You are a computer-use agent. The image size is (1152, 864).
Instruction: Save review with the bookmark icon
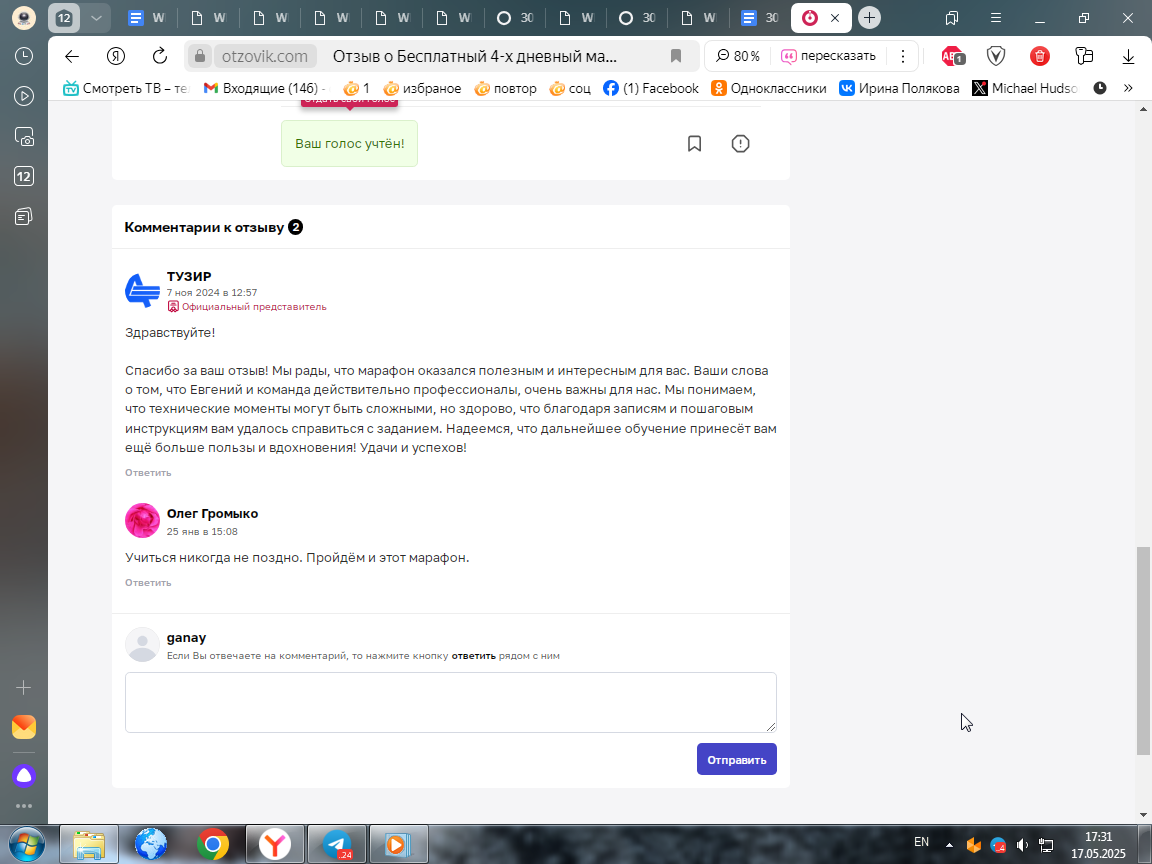pyautogui.click(x=694, y=143)
